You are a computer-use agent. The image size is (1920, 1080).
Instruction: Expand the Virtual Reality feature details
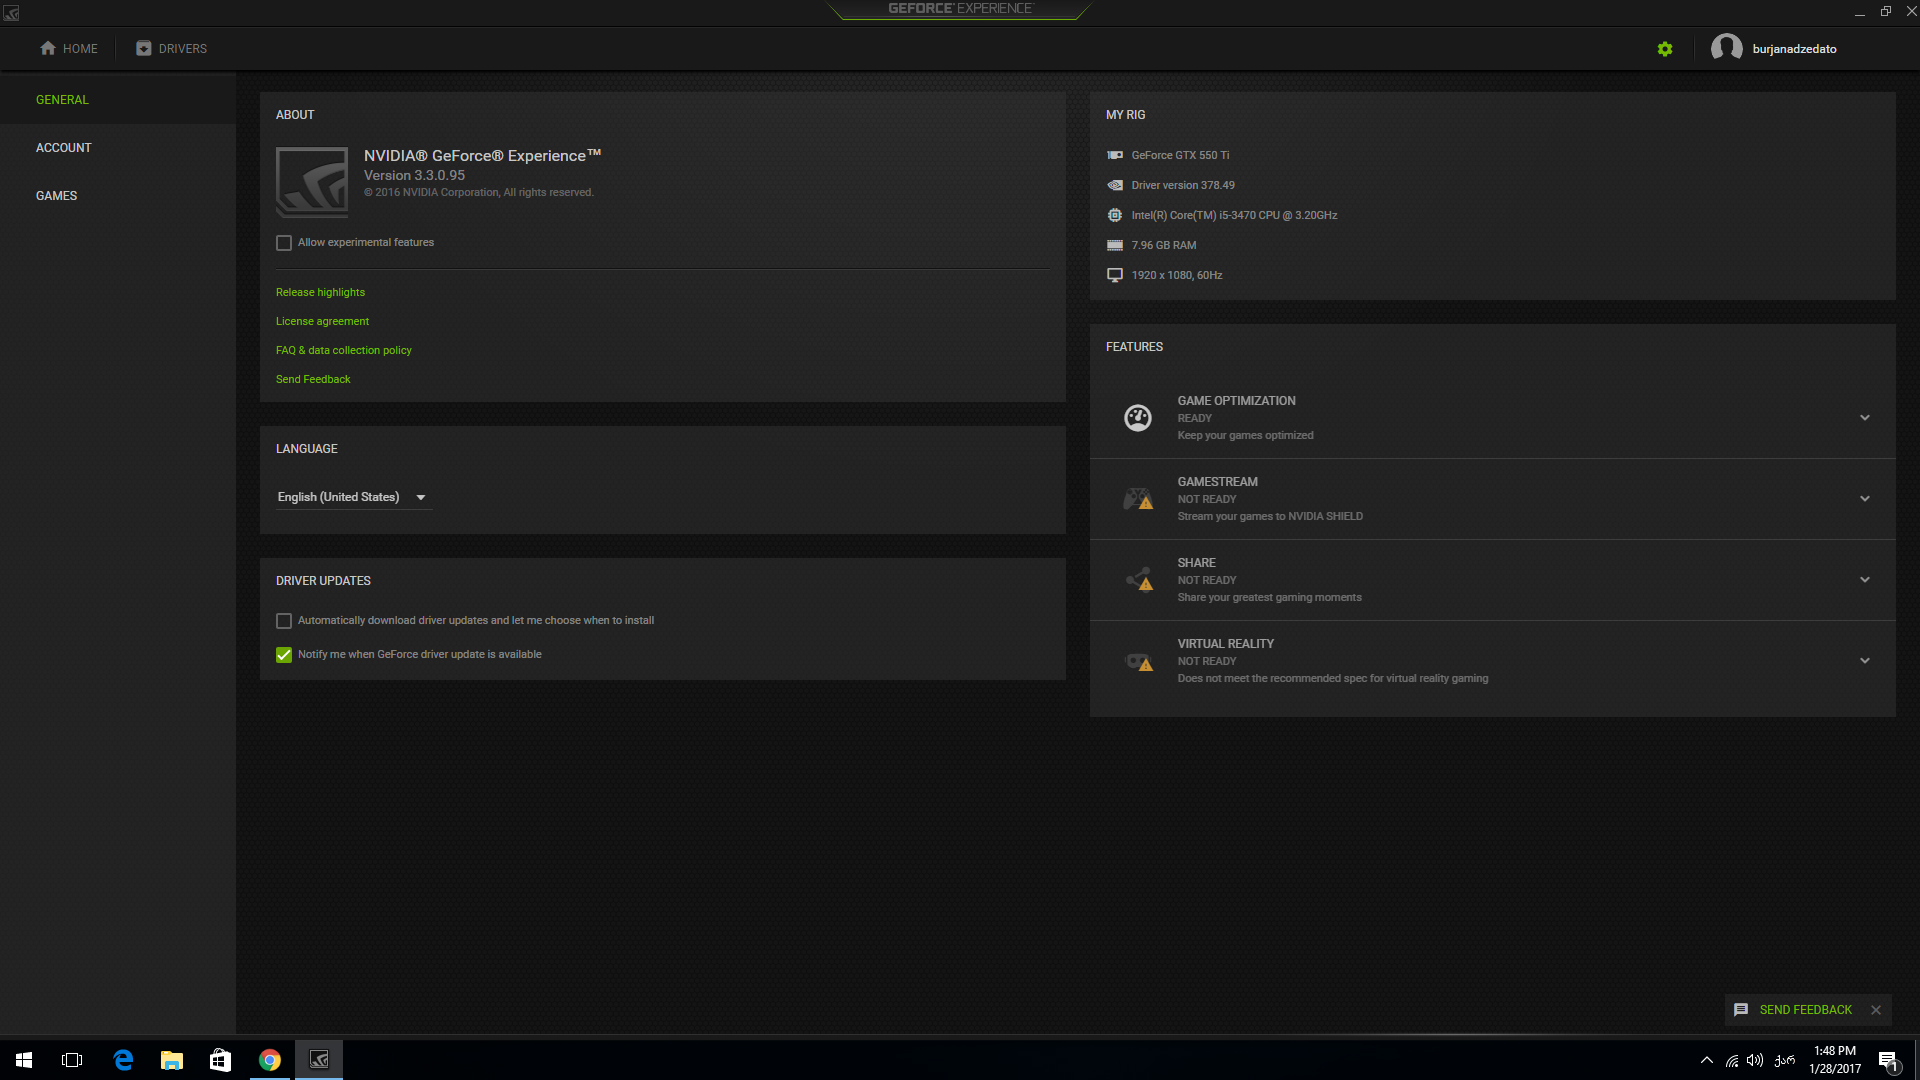(x=1864, y=661)
